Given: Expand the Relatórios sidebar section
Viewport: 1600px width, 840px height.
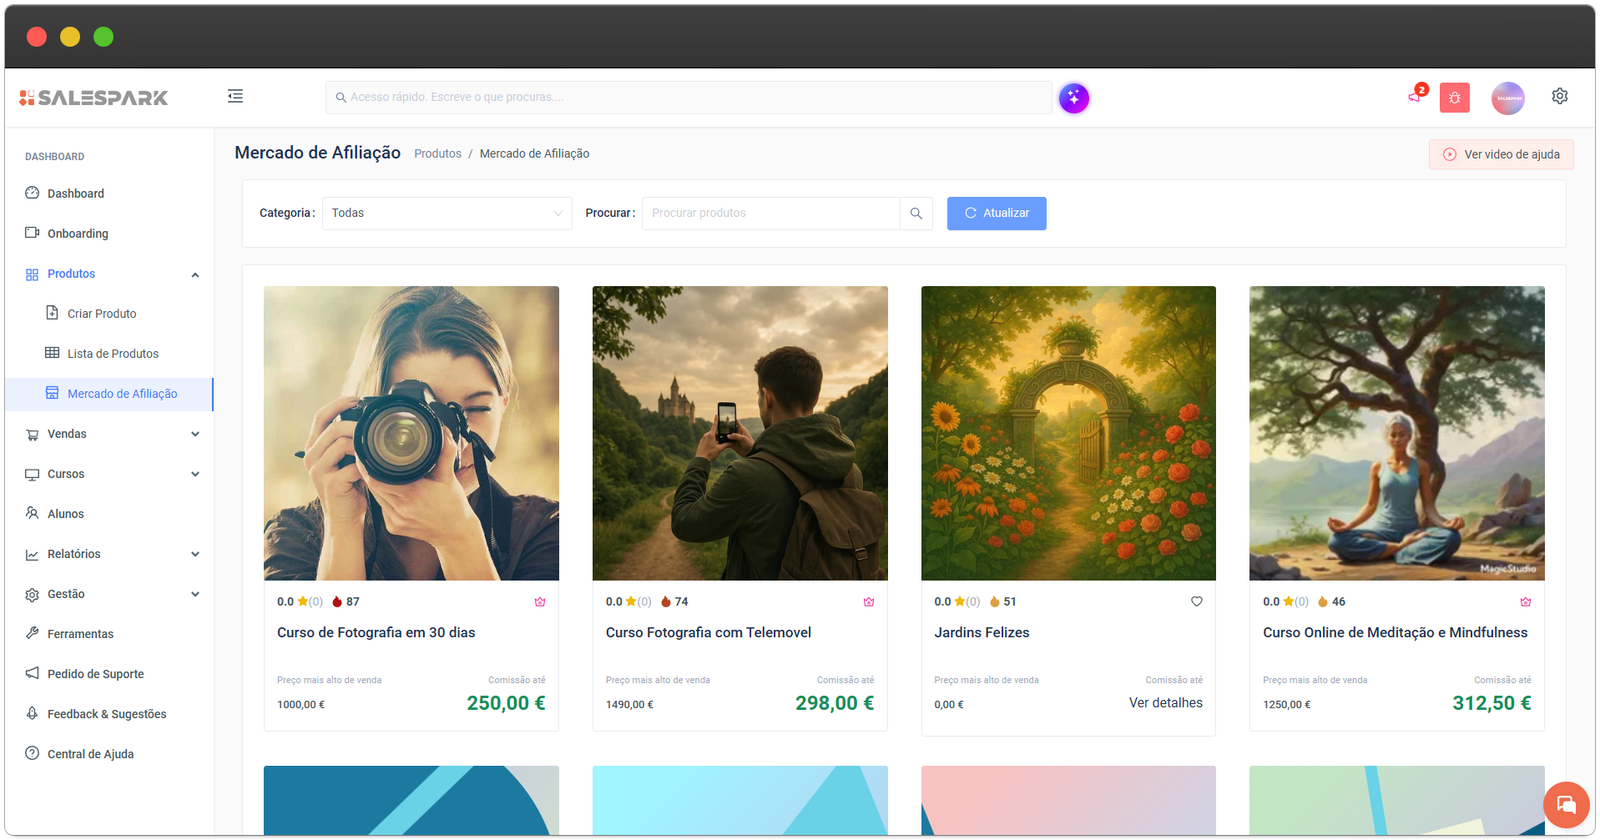Looking at the screenshot, I should point(112,554).
